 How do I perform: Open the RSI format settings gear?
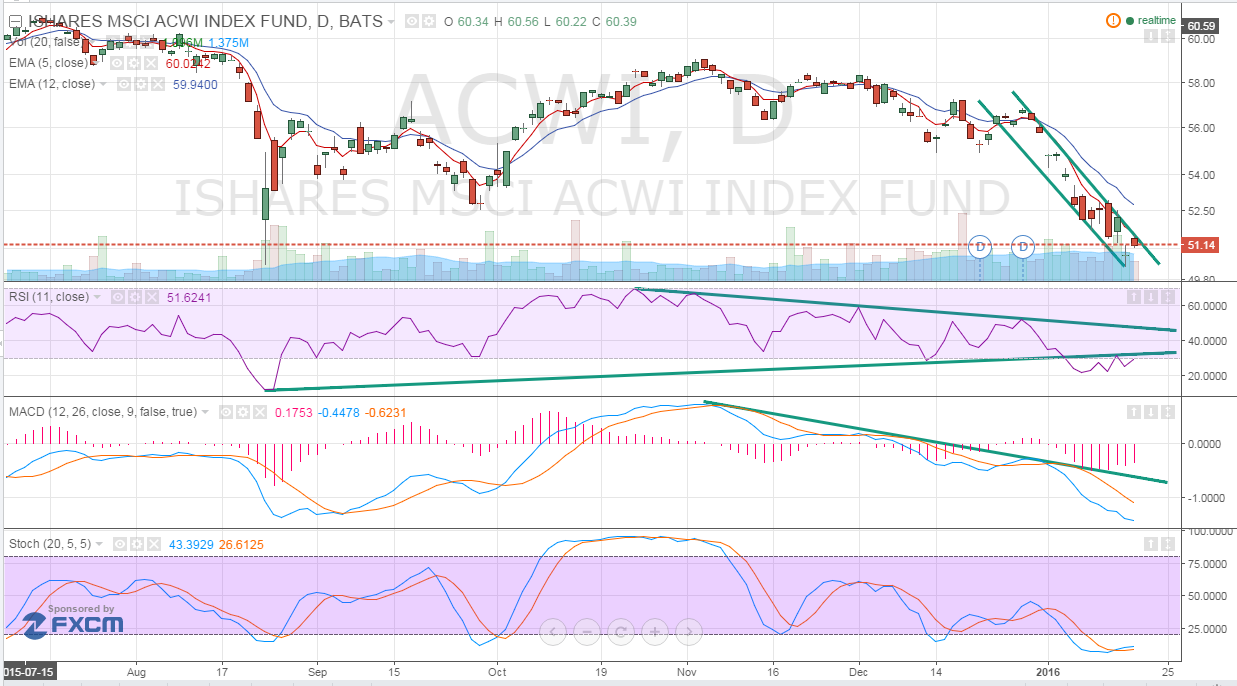pos(135,297)
